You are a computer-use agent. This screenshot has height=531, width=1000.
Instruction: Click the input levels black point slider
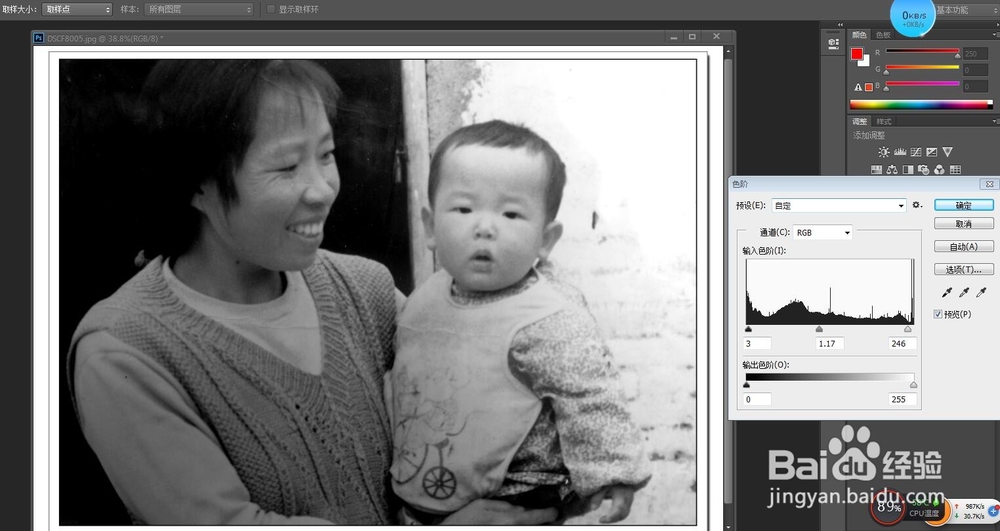[x=748, y=329]
